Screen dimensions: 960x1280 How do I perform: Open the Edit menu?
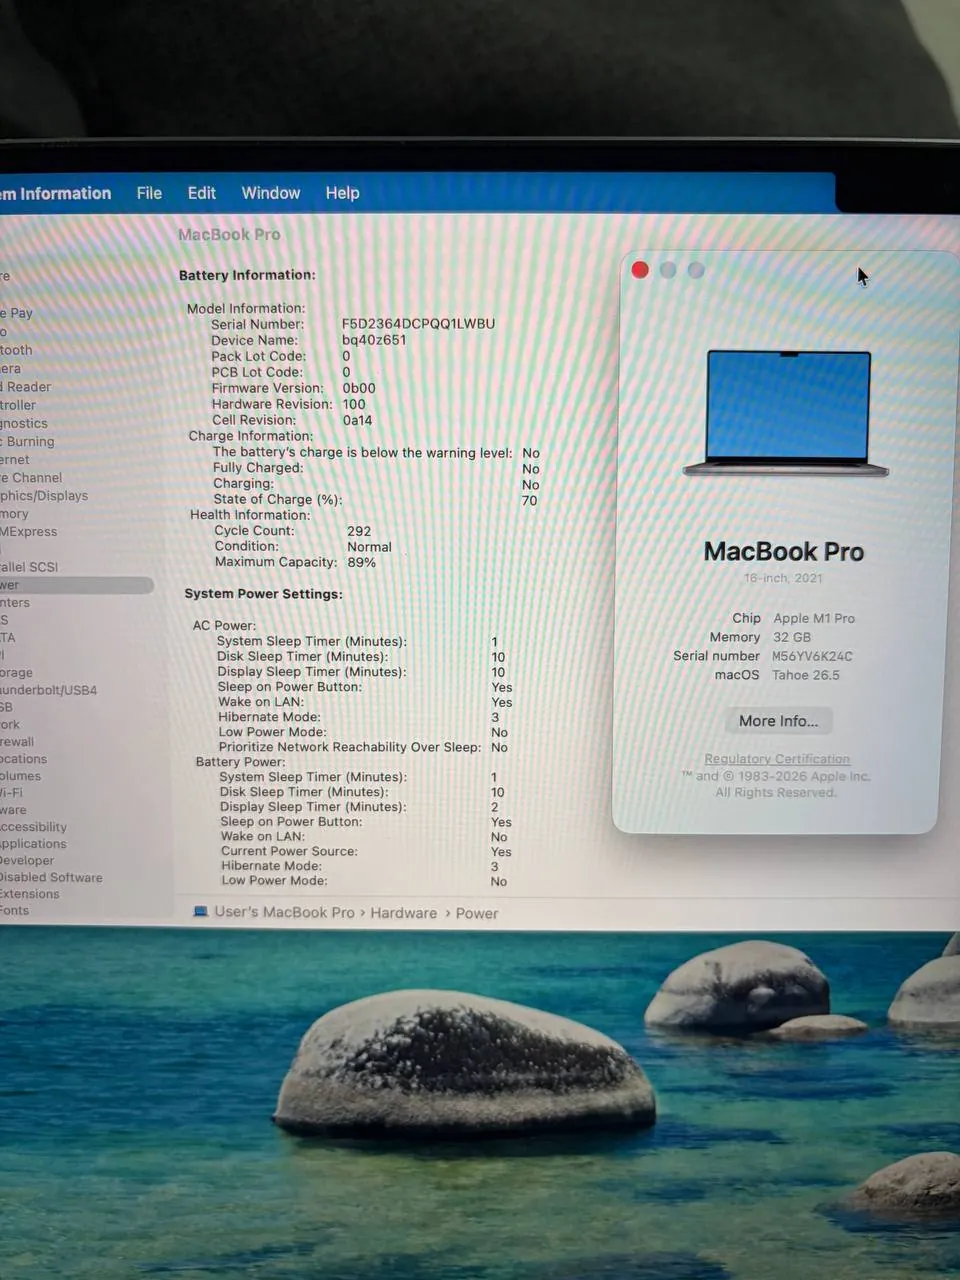pos(201,193)
